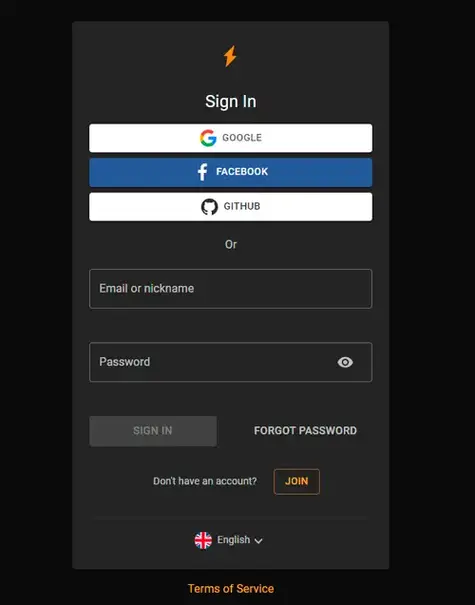
Task: Sign in with the Facebook button
Action: (x=231, y=172)
